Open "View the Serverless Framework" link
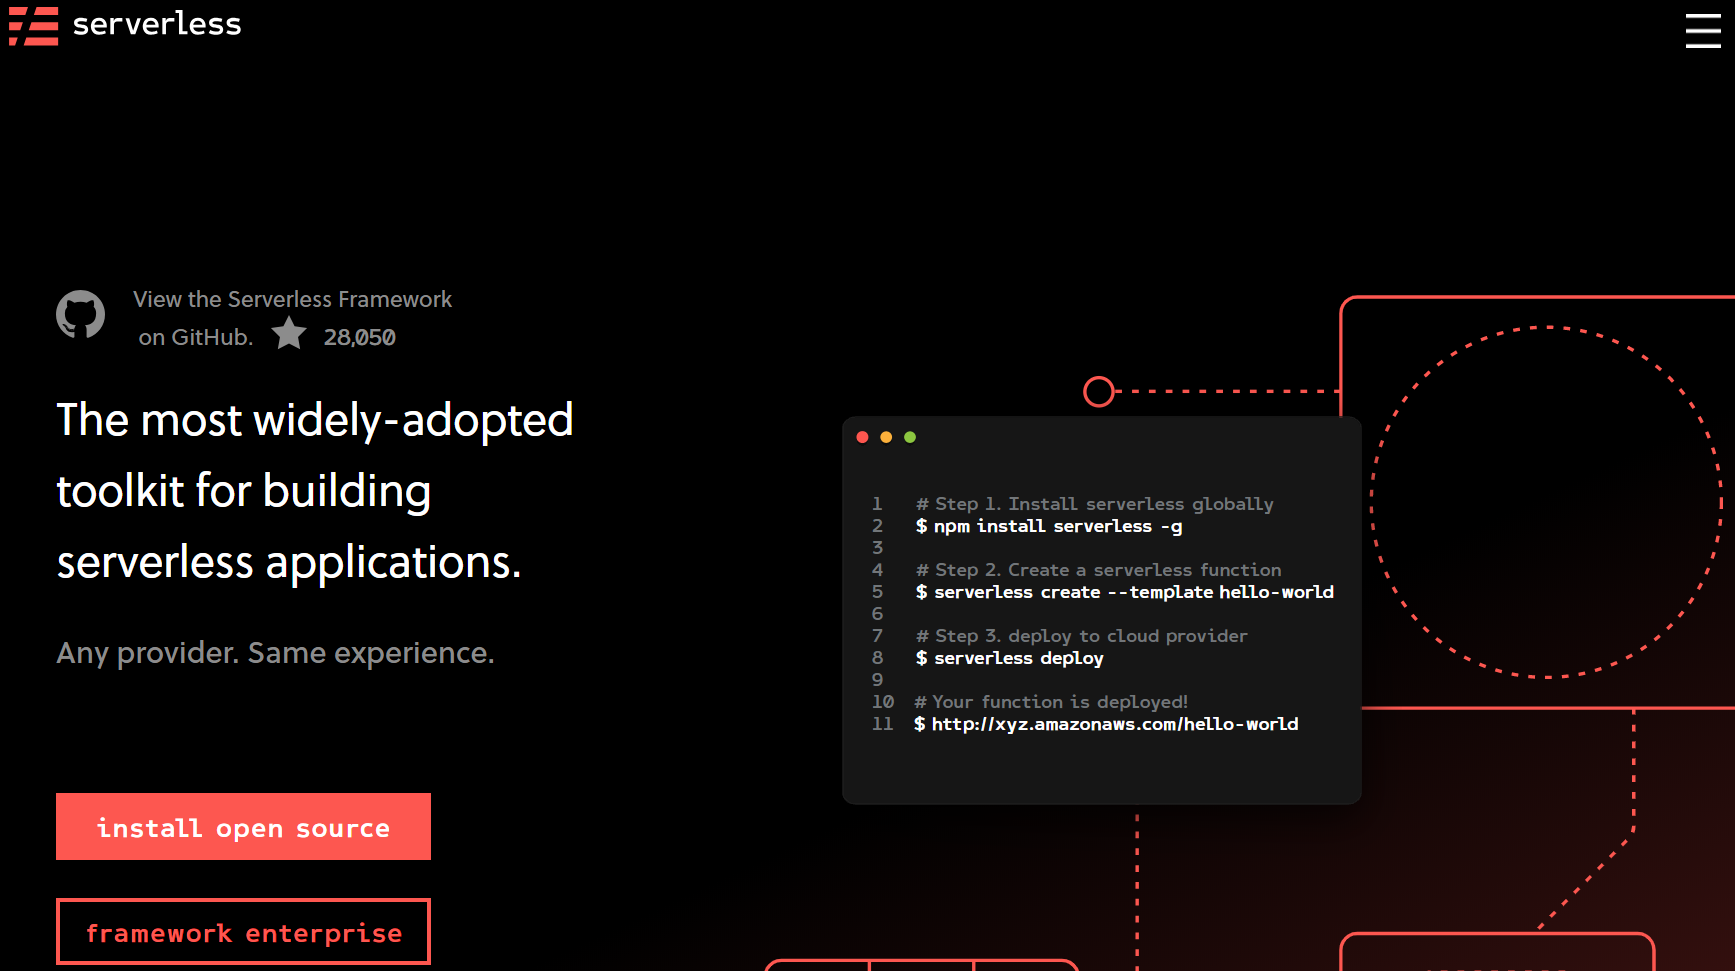Image resolution: width=1735 pixels, height=971 pixels. pos(292,299)
